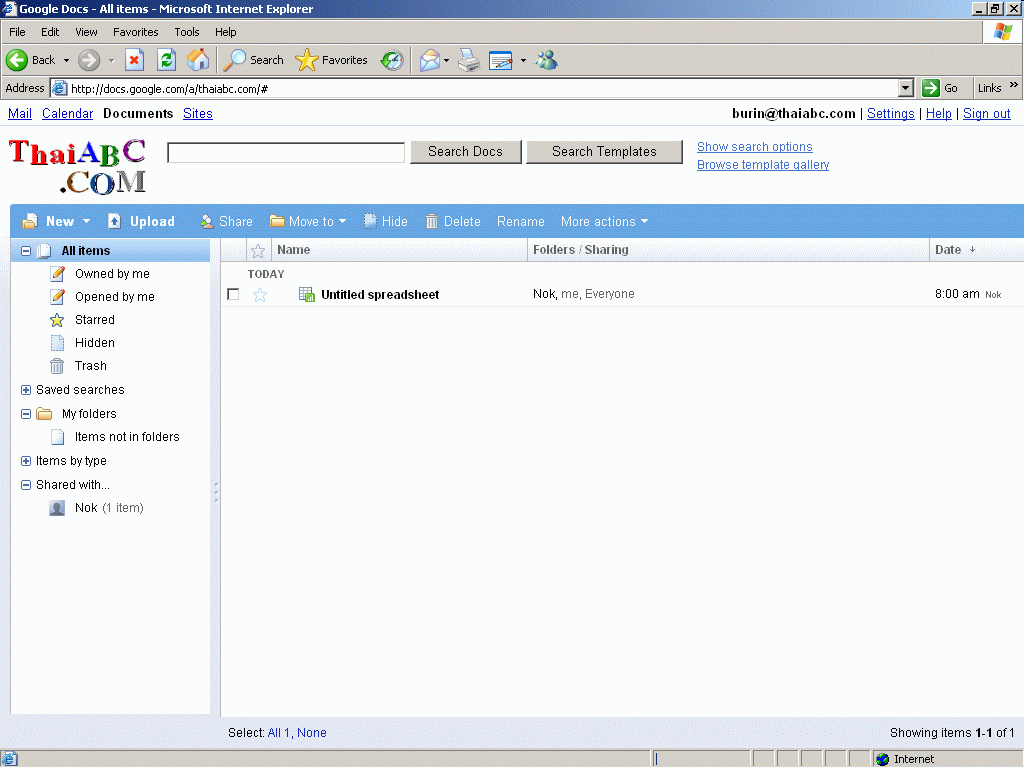Screen dimensions: 1024x768
Task: Click the Trash icon in sidebar
Action: 58,366
